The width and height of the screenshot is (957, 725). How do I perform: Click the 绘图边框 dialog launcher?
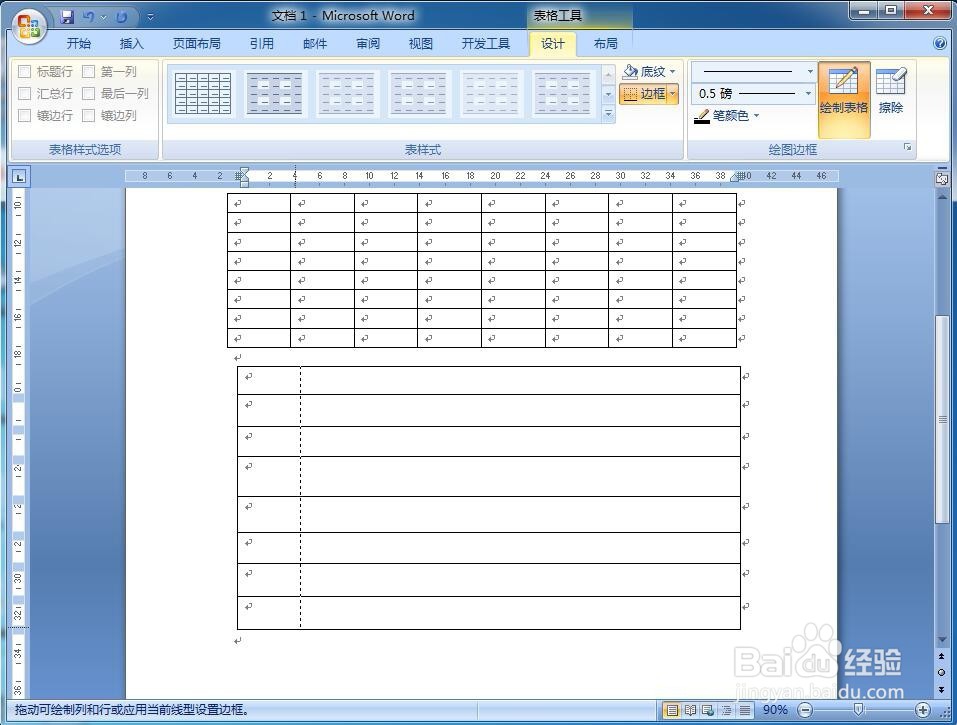908,148
